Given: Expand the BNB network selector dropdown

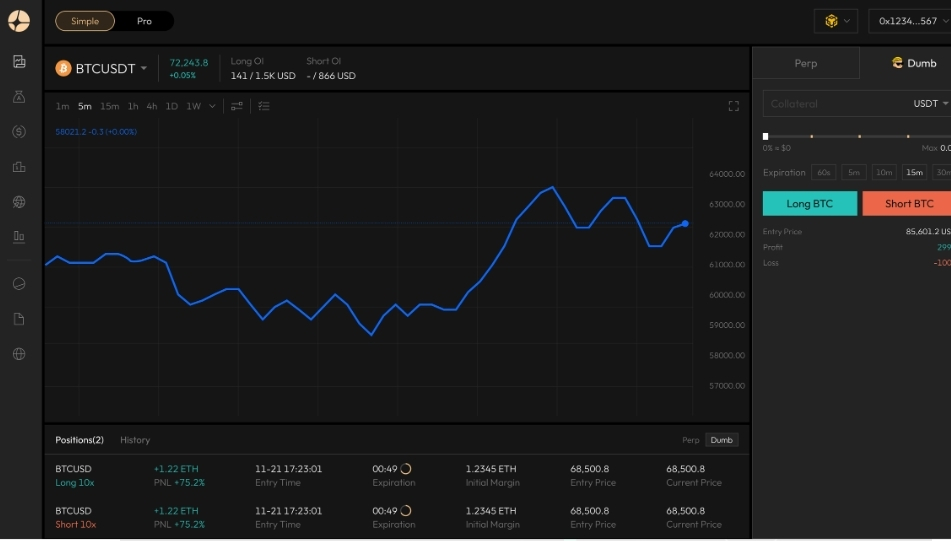Looking at the screenshot, I should [837, 21].
